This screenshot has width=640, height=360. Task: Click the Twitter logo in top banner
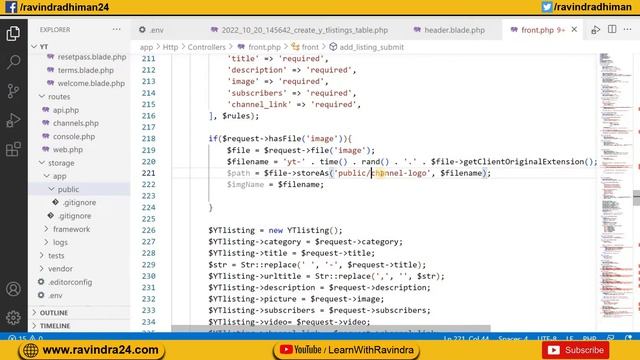coord(547,7)
